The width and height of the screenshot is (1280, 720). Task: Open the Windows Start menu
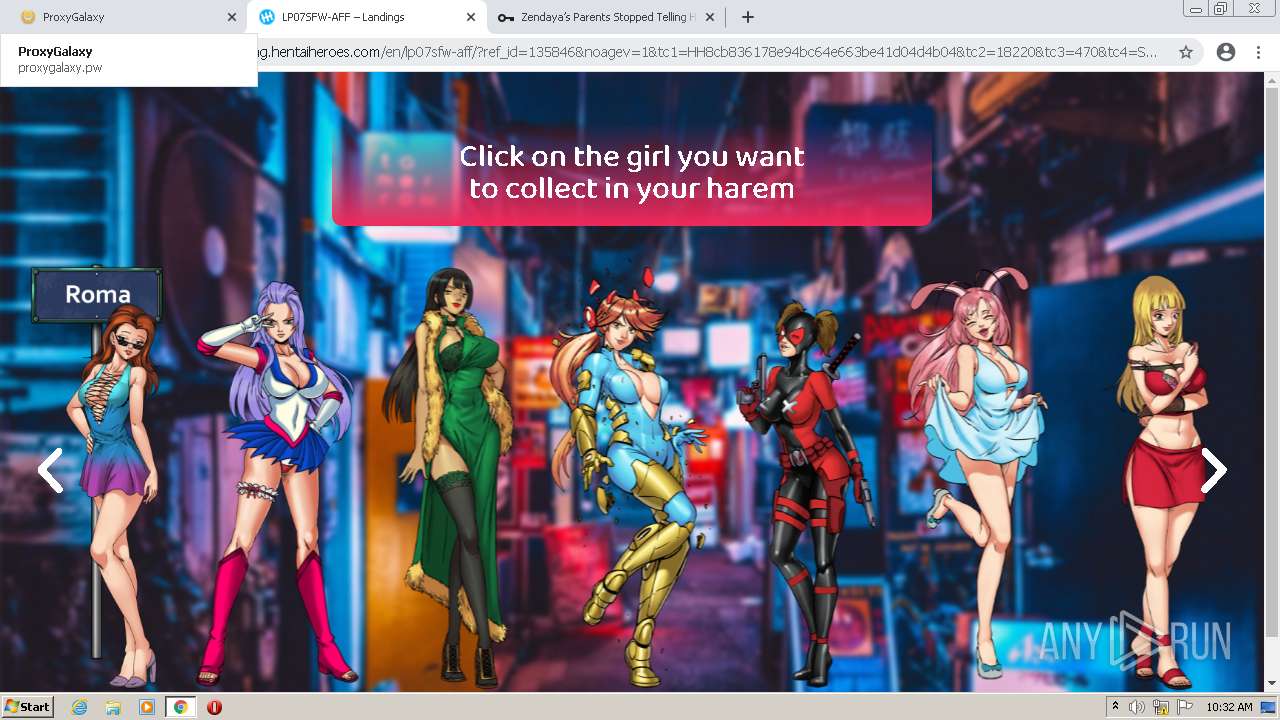point(28,706)
